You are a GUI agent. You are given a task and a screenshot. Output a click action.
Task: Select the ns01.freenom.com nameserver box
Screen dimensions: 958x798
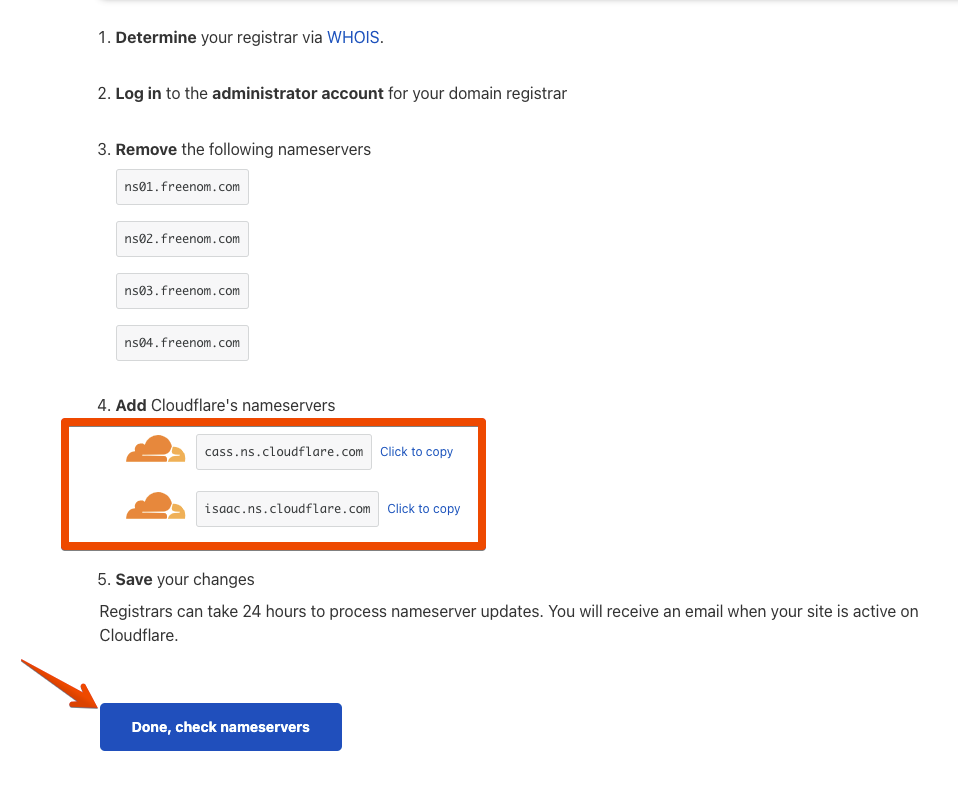[182, 187]
